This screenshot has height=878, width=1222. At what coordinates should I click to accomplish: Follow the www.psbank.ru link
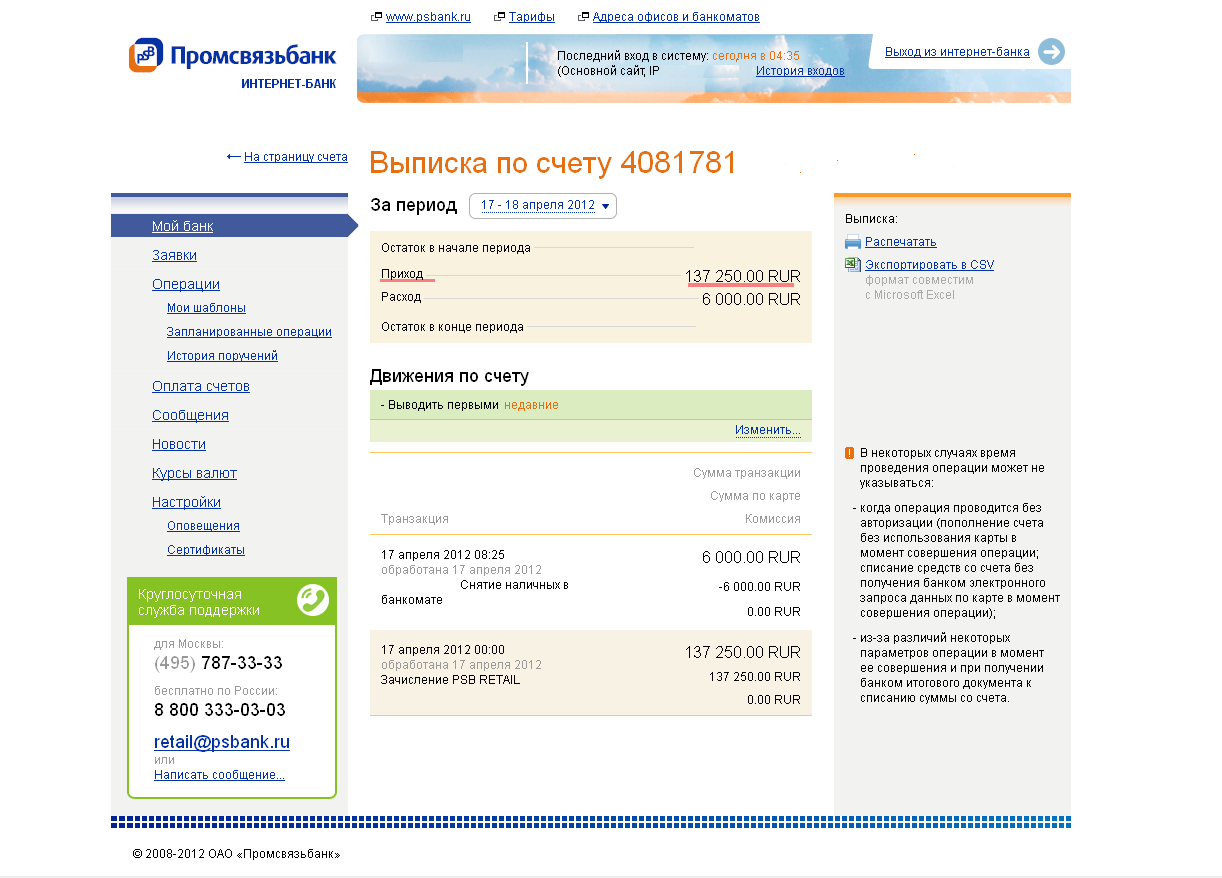point(428,17)
